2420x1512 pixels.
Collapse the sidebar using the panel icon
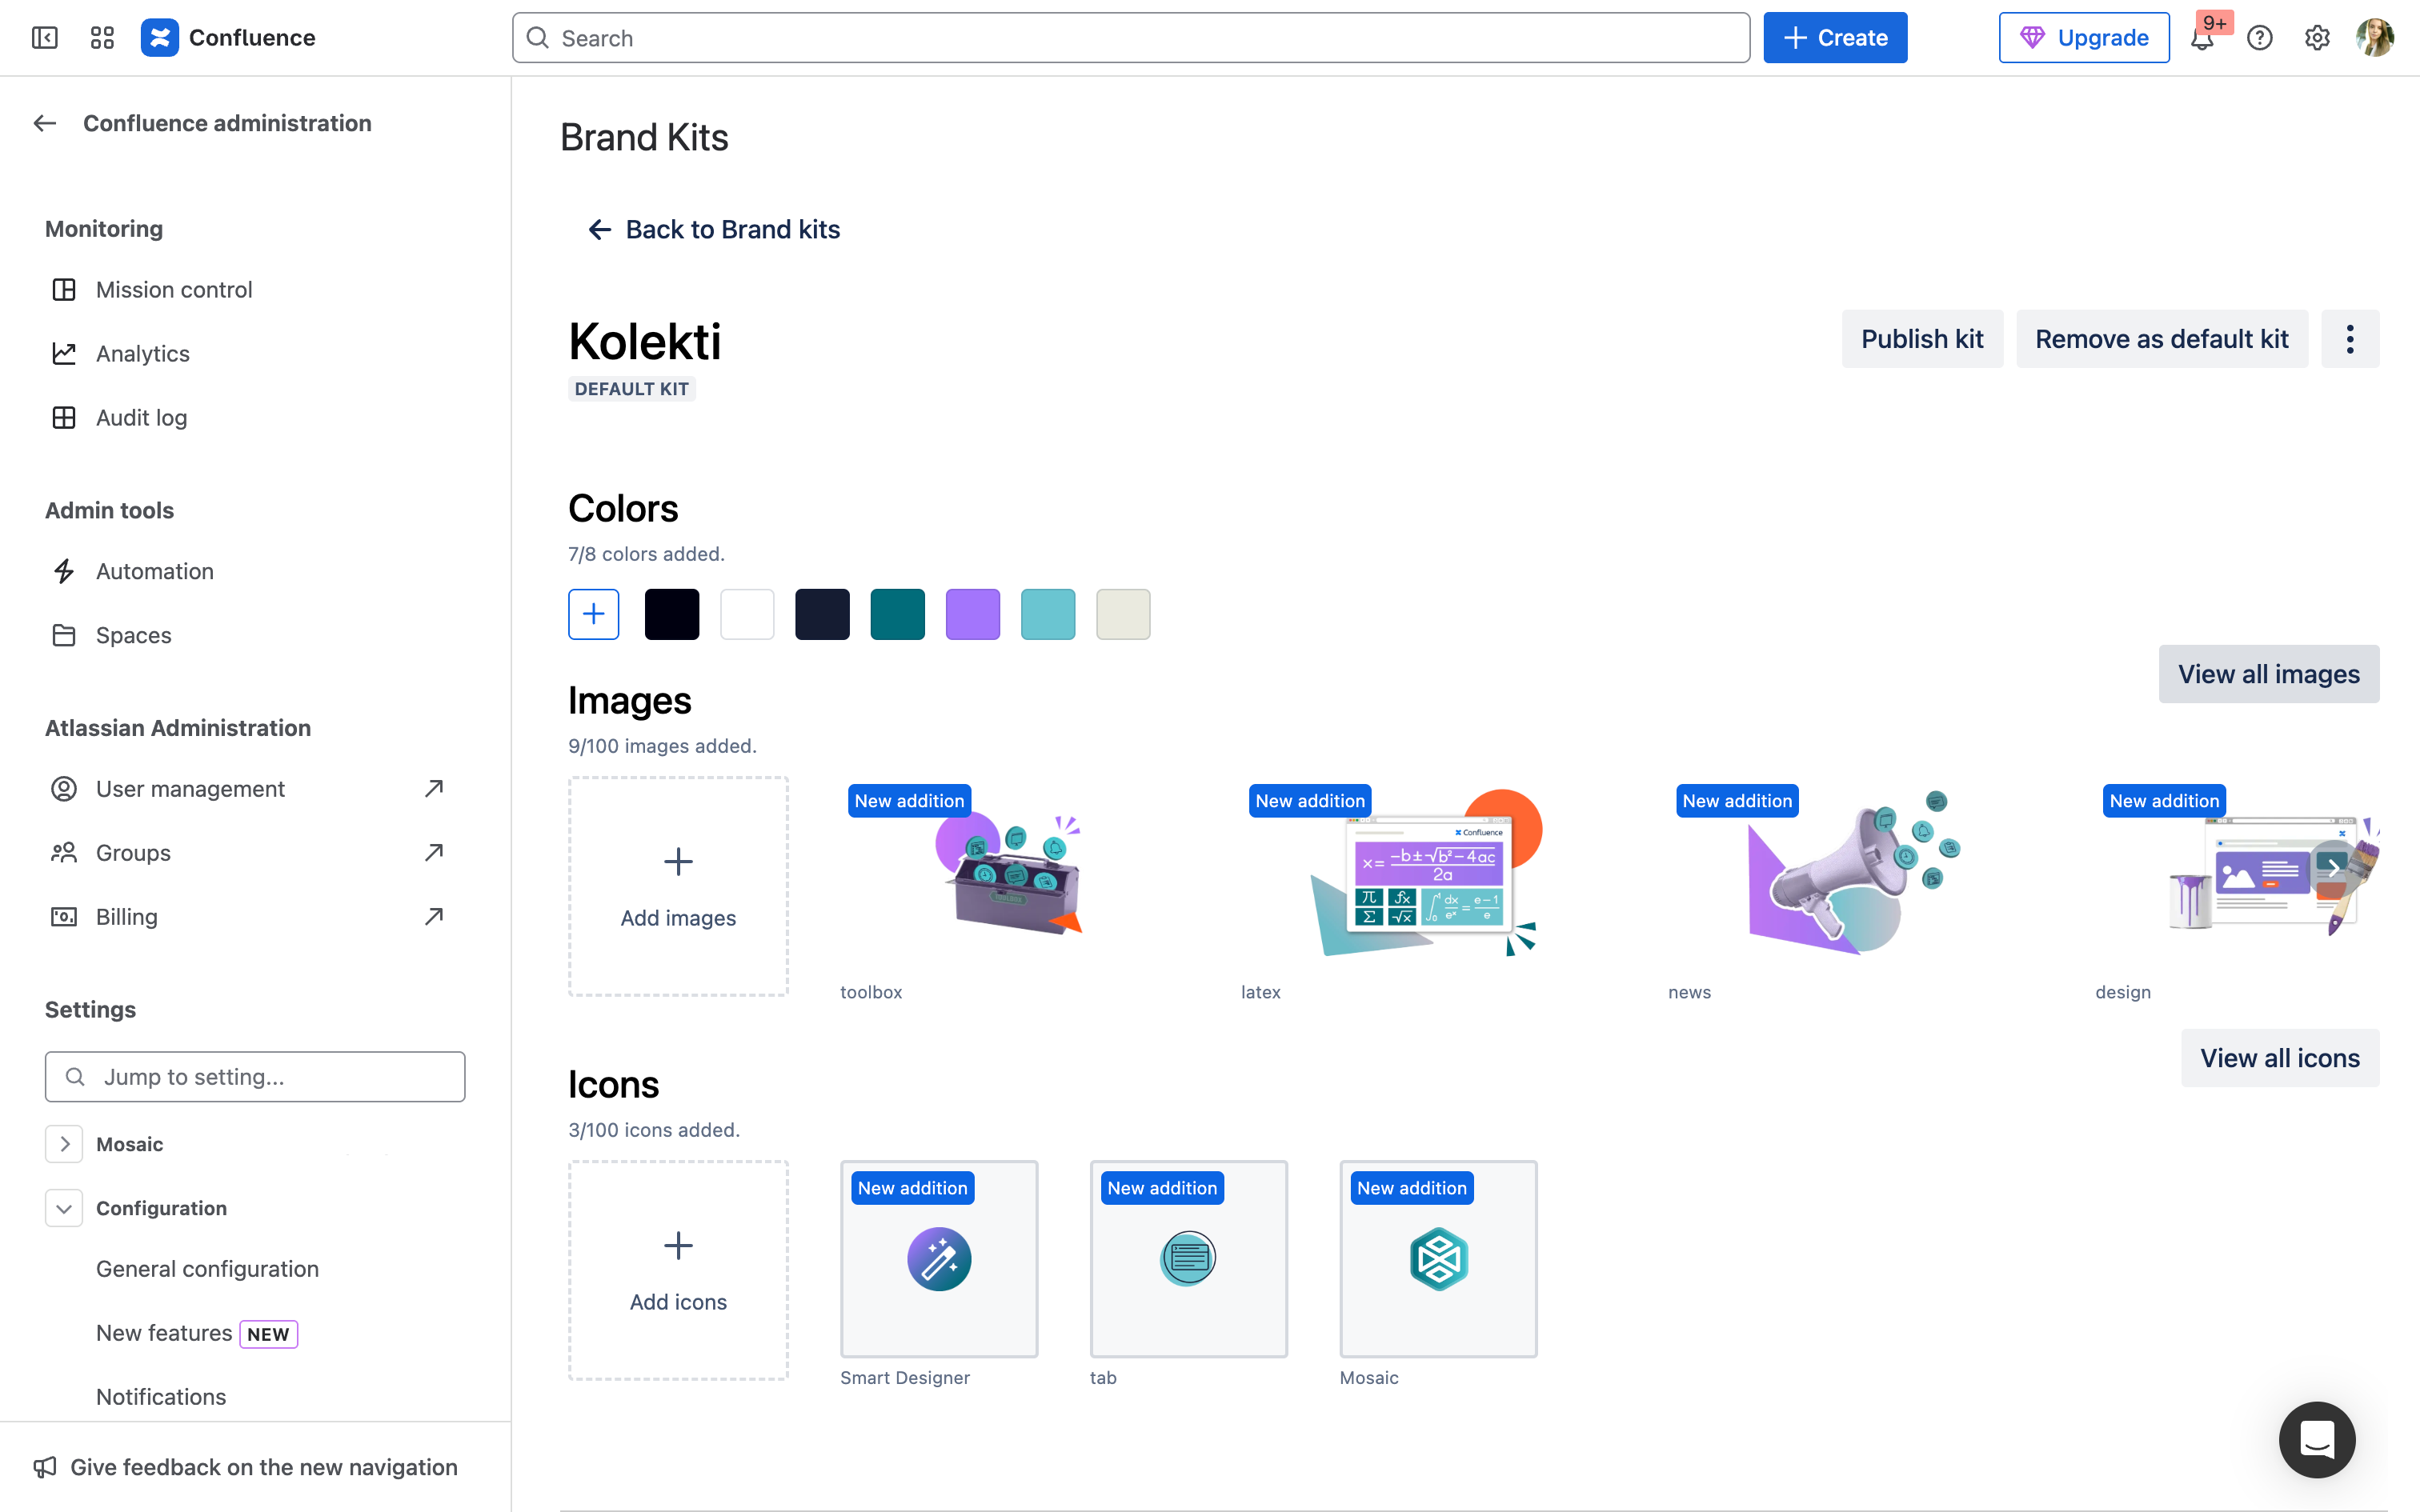pos(45,38)
